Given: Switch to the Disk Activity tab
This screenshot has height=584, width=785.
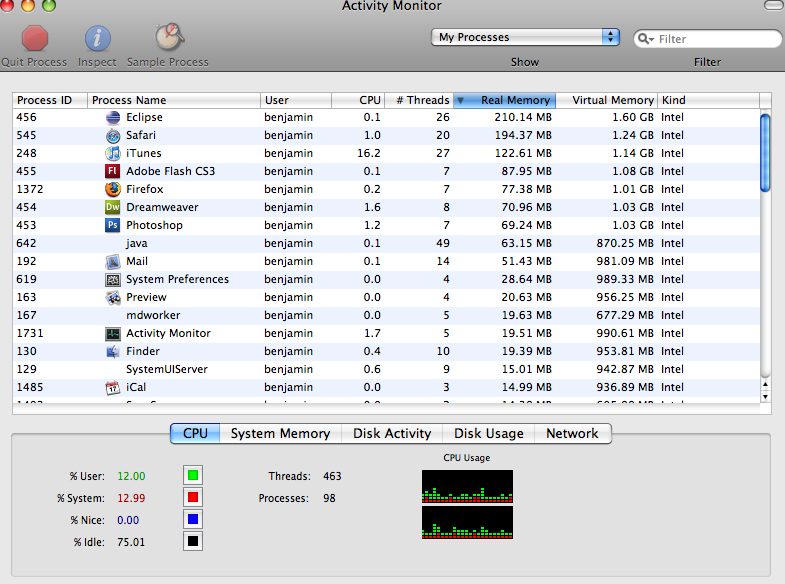Looking at the screenshot, I should [392, 433].
